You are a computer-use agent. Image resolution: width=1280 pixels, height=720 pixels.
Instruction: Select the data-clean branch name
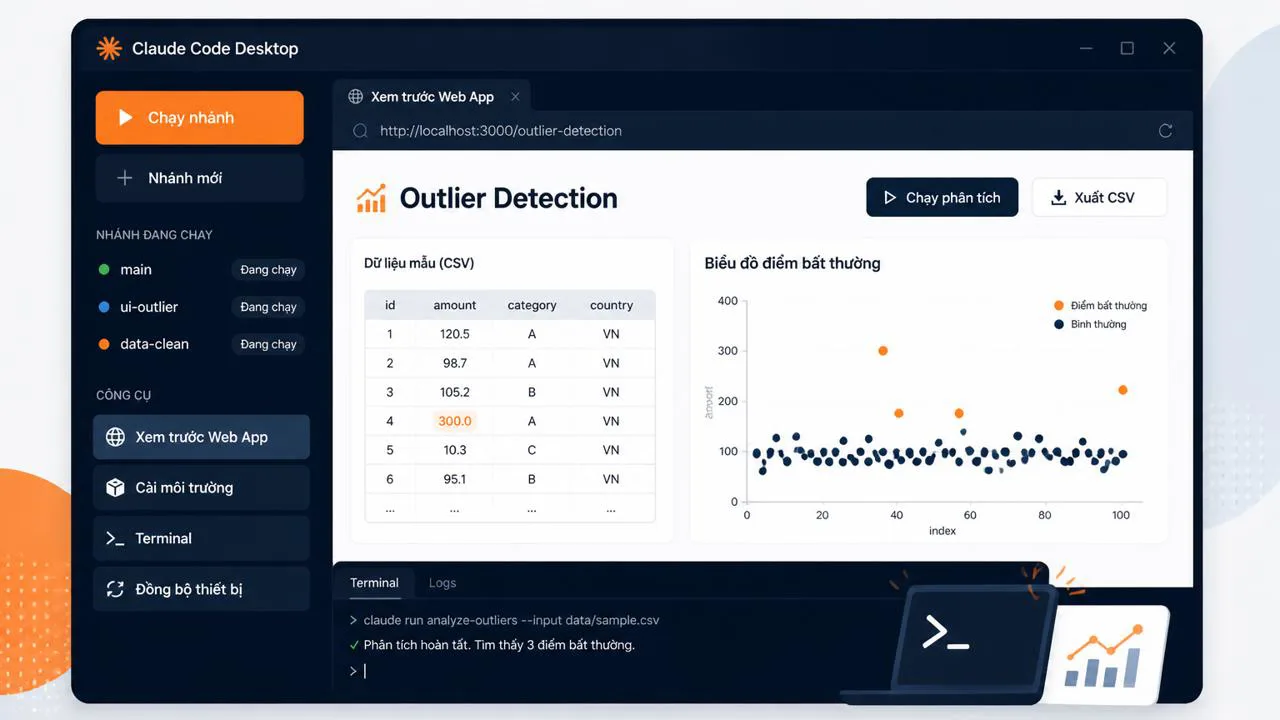click(154, 344)
